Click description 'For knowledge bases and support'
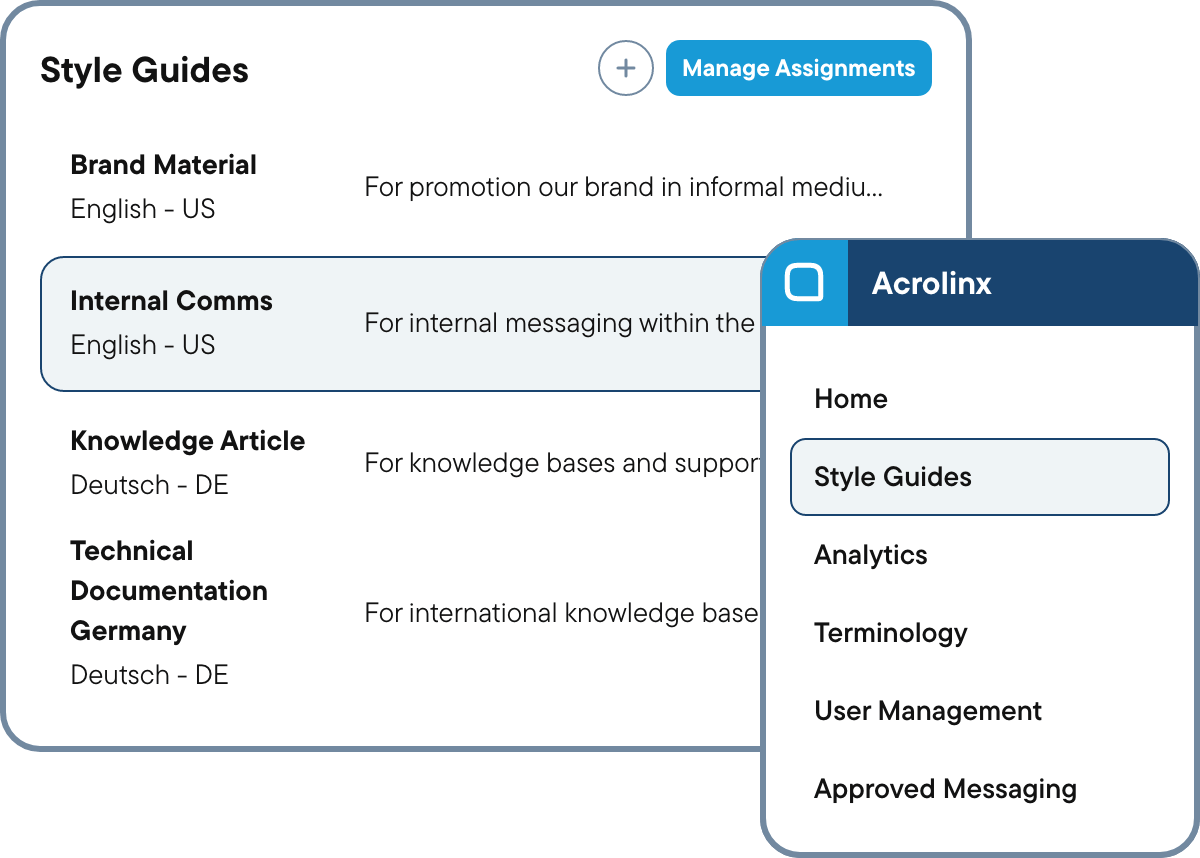 562,463
